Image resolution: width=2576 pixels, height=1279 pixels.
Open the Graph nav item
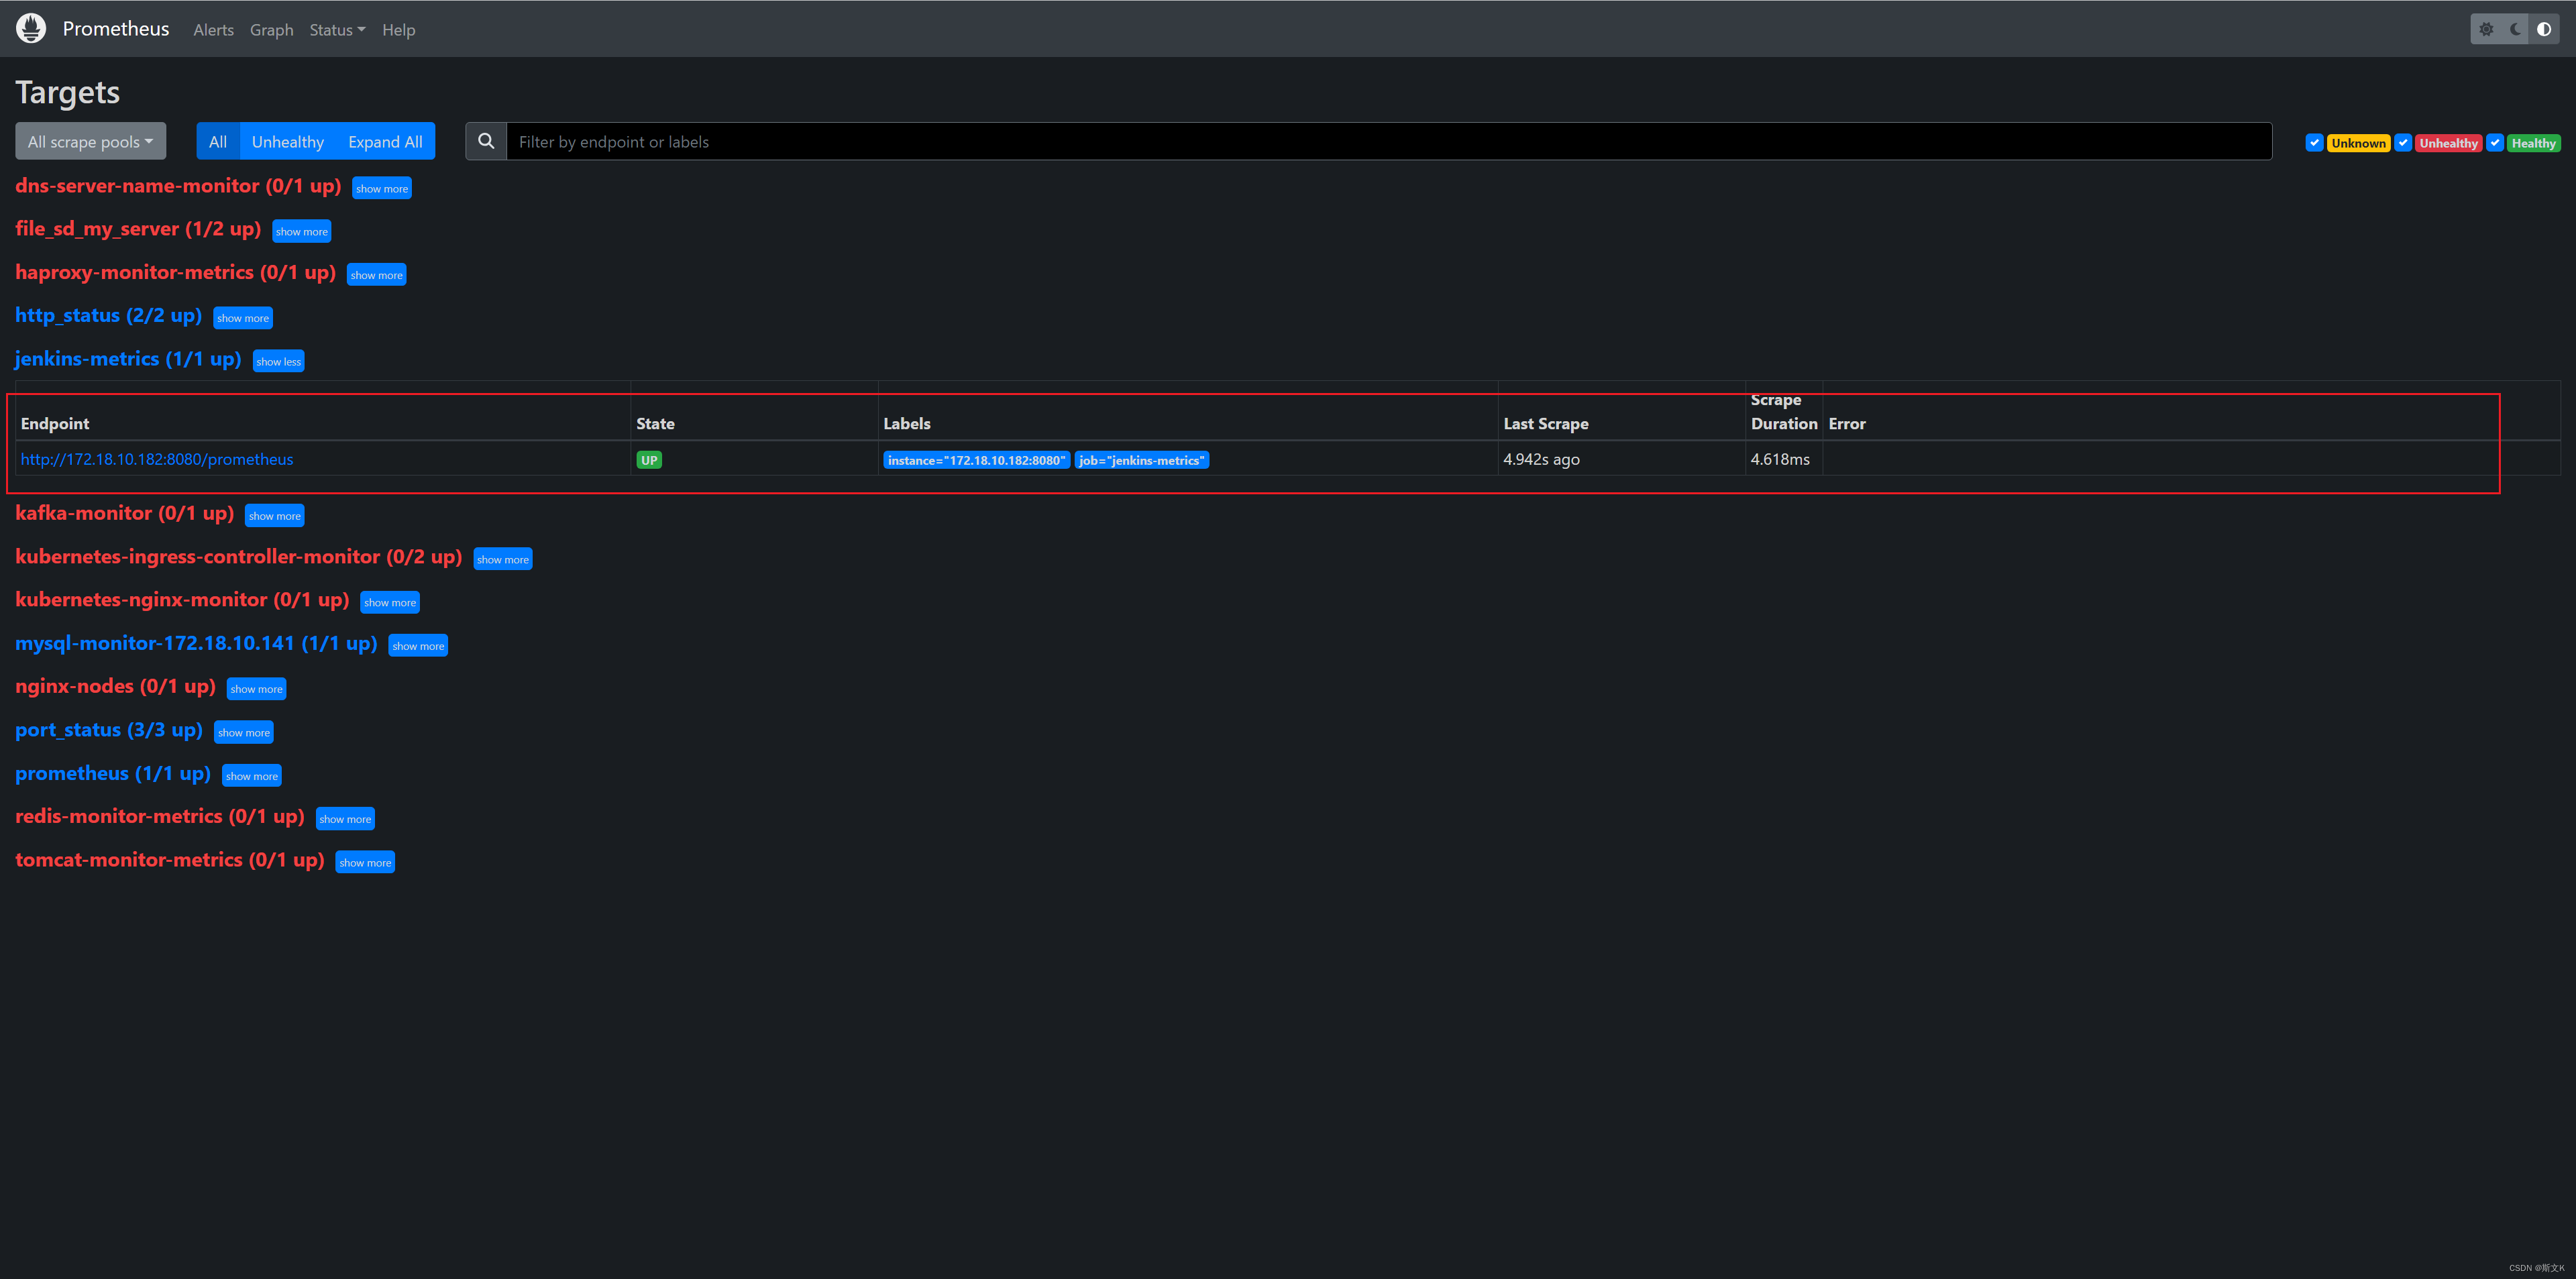click(x=272, y=30)
